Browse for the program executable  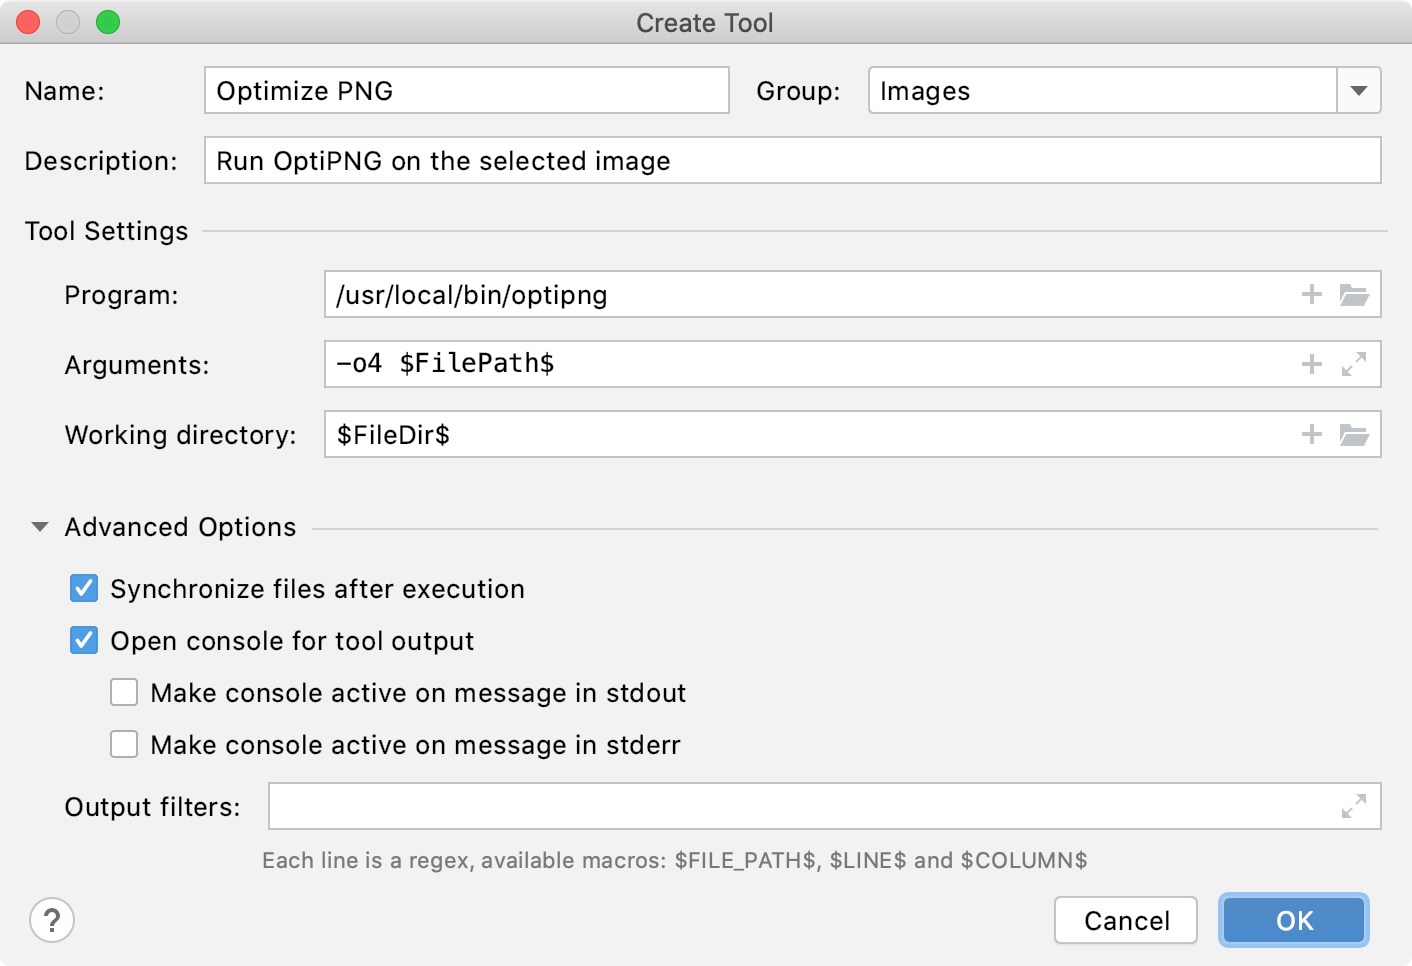point(1354,294)
